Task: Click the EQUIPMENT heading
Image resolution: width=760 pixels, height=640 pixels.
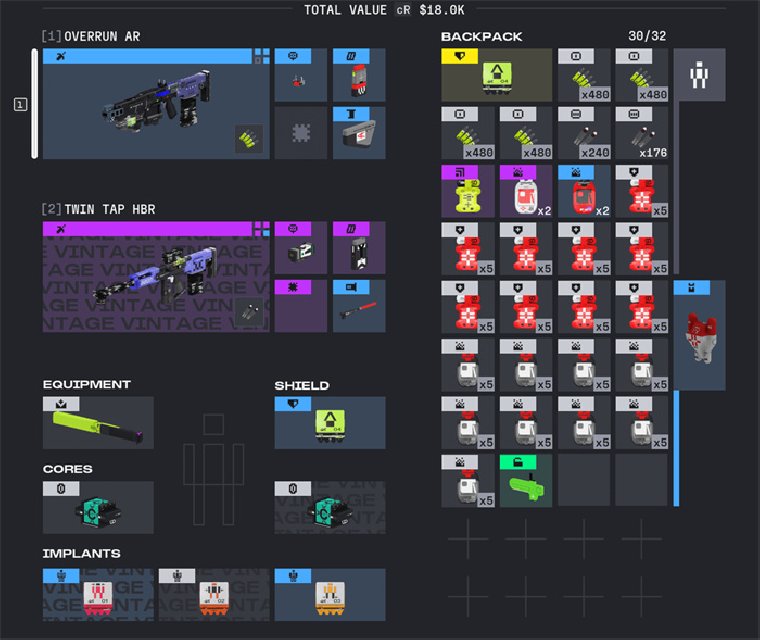Action: [87, 384]
